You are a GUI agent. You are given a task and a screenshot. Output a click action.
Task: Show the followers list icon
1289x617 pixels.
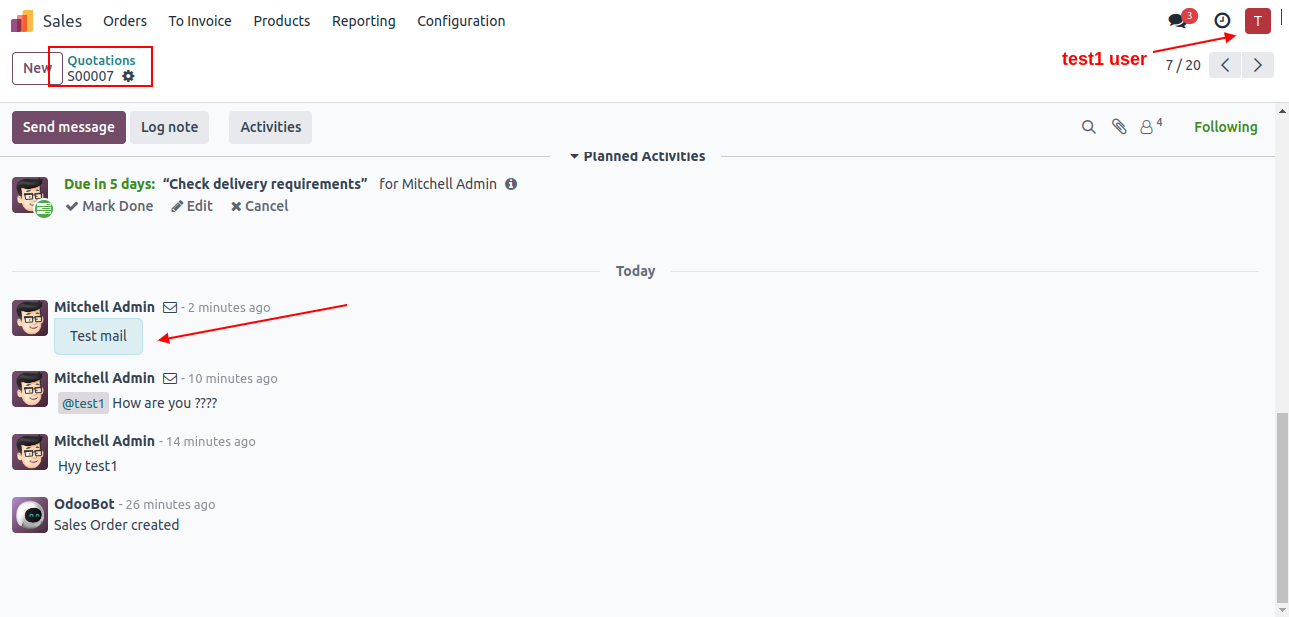[x=1151, y=127]
